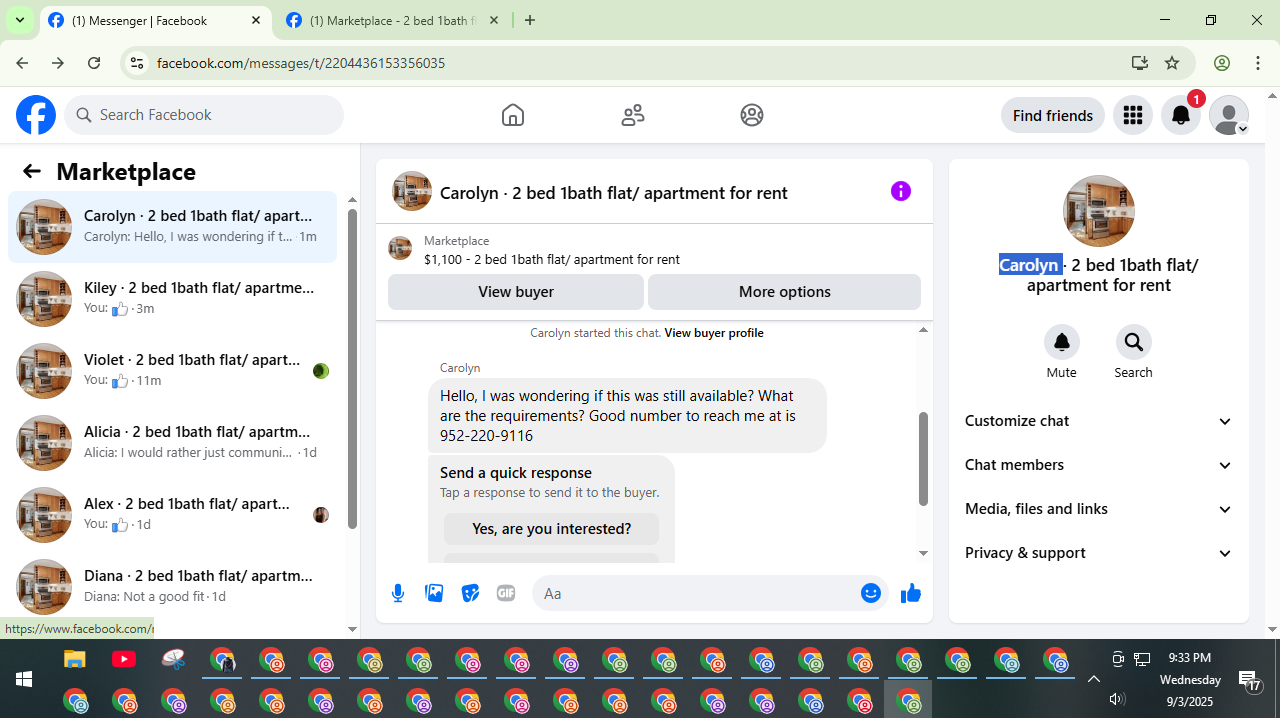Image resolution: width=1280 pixels, height=718 pixels.
Task: Expand the Chat members section
Action: pyautogui.click(x=1098, y=465)
